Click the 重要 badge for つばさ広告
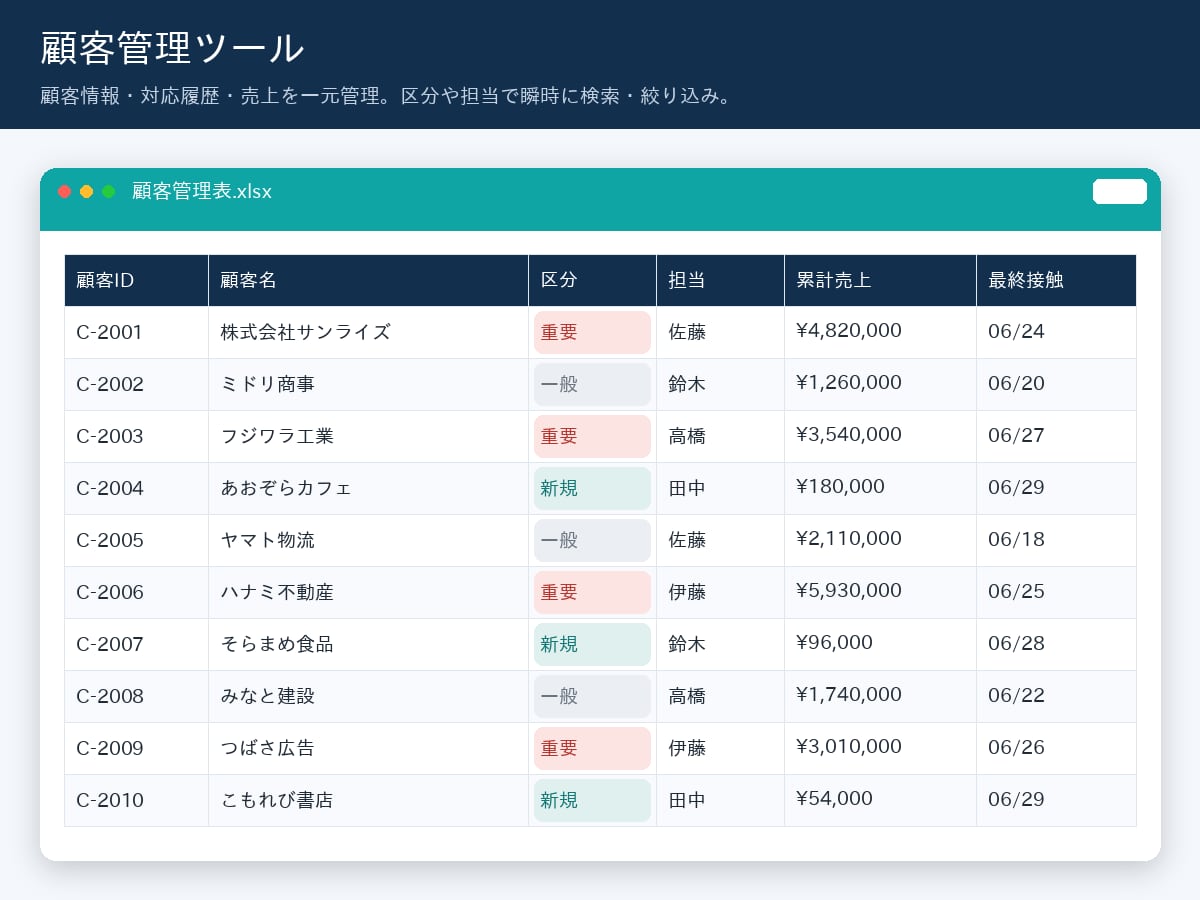Viewport: 1200px width, 900px height. [593, 749]
